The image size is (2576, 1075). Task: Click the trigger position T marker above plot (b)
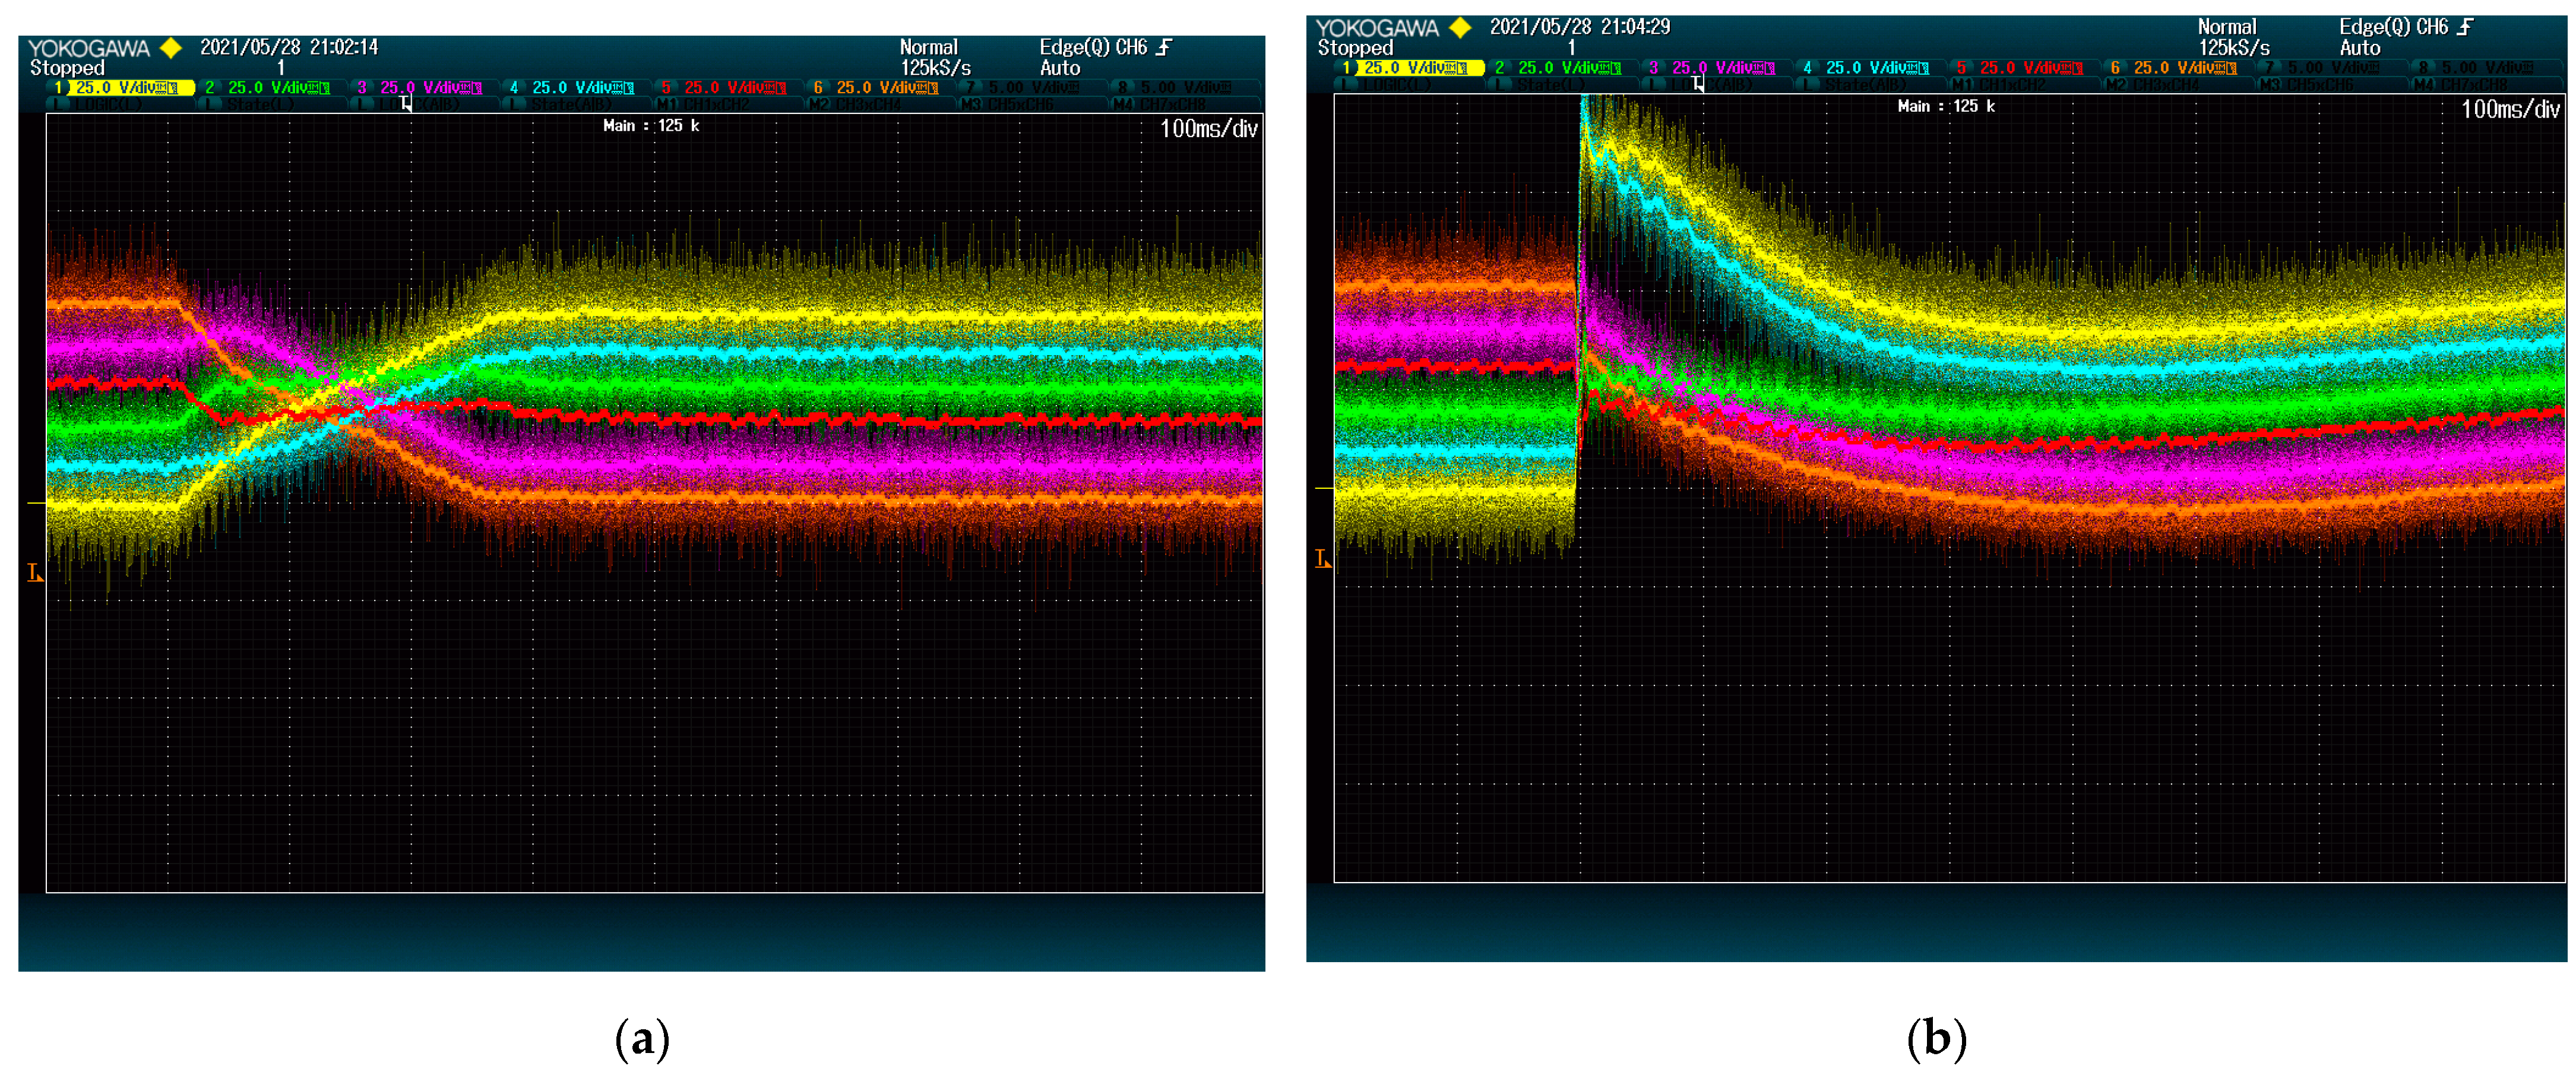[1698, 84]
